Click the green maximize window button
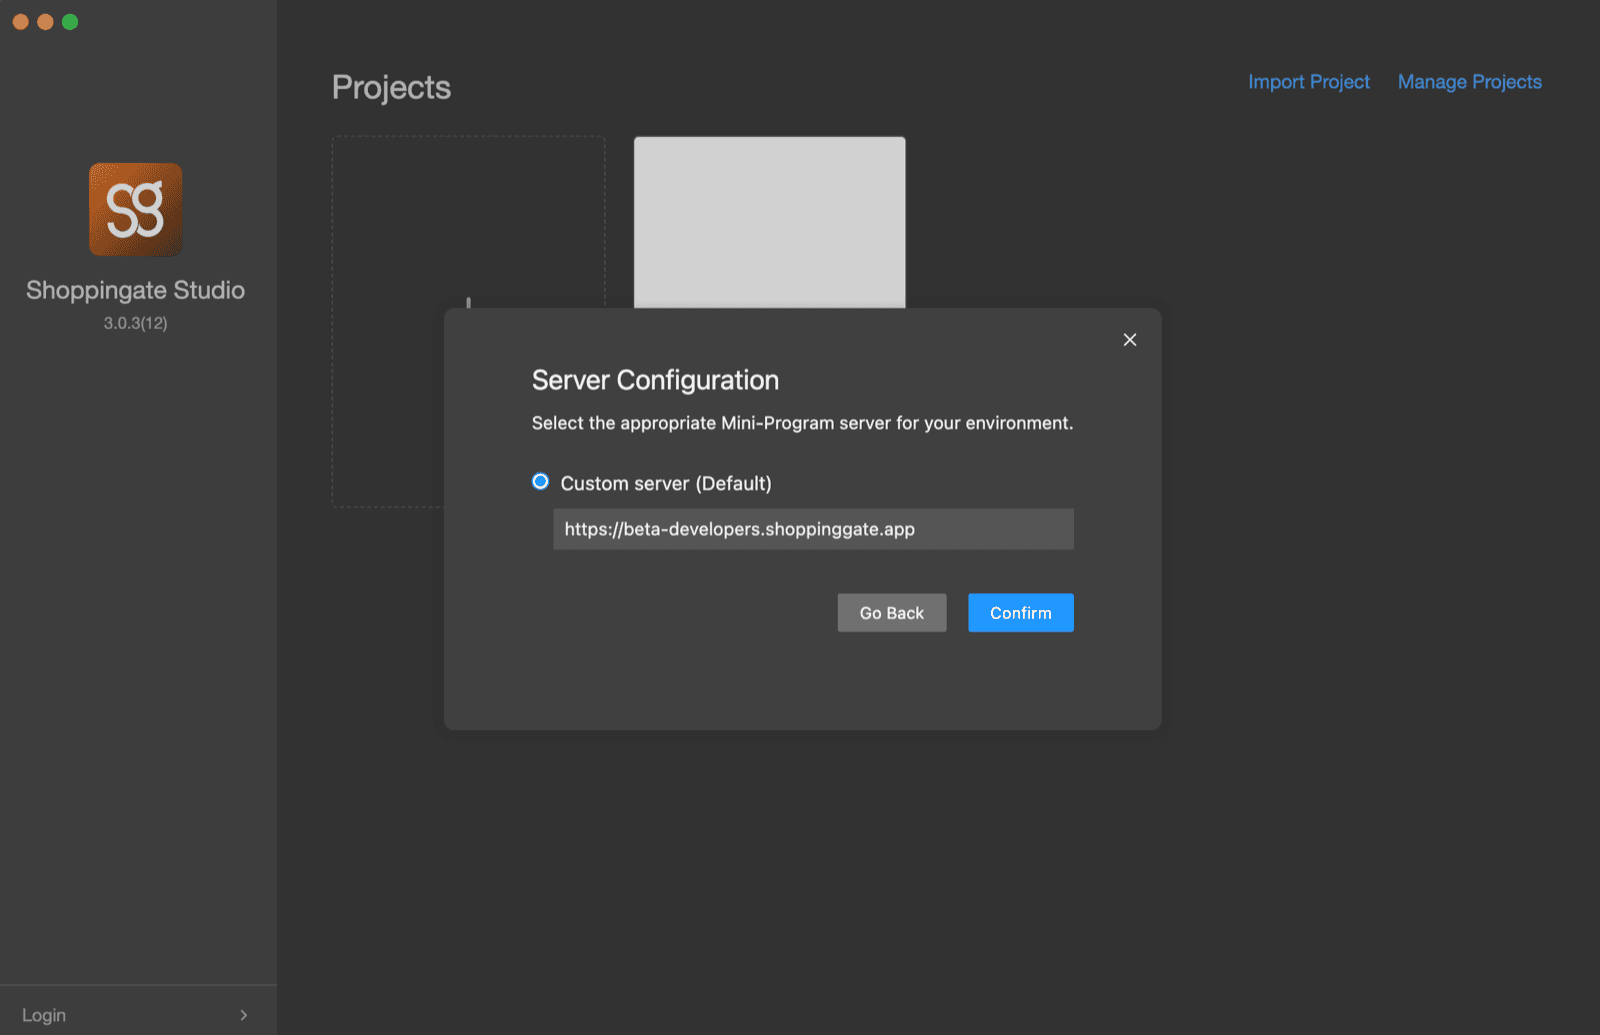1600x1035 pixels. [70, 22]
